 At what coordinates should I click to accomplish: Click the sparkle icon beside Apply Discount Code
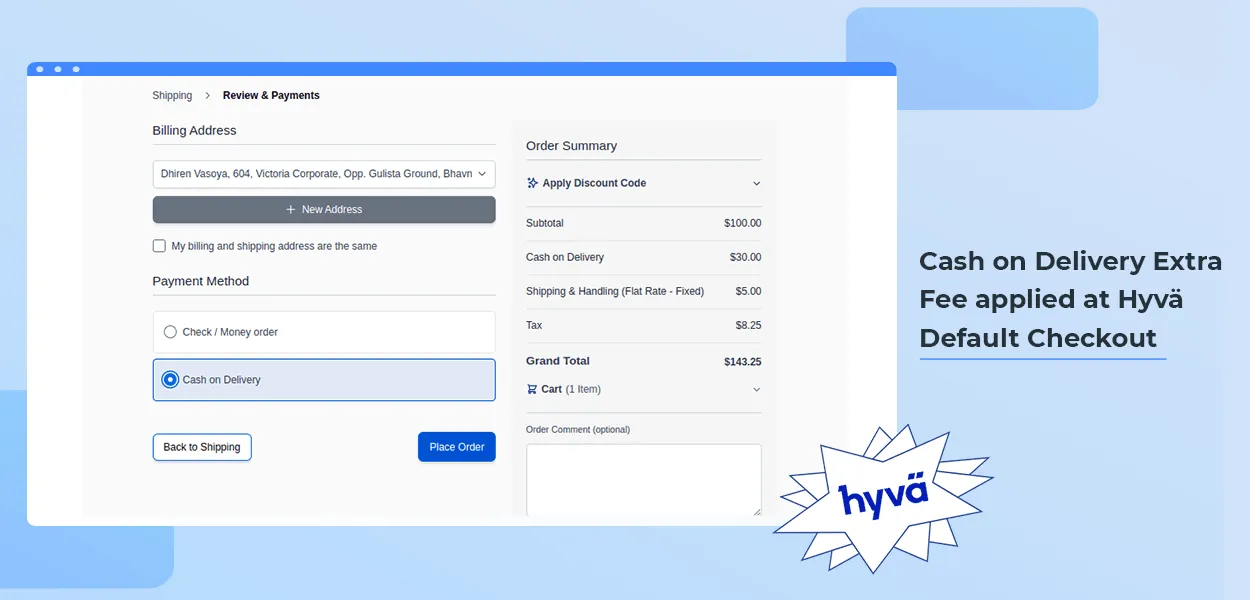click(x=532, y=183)
